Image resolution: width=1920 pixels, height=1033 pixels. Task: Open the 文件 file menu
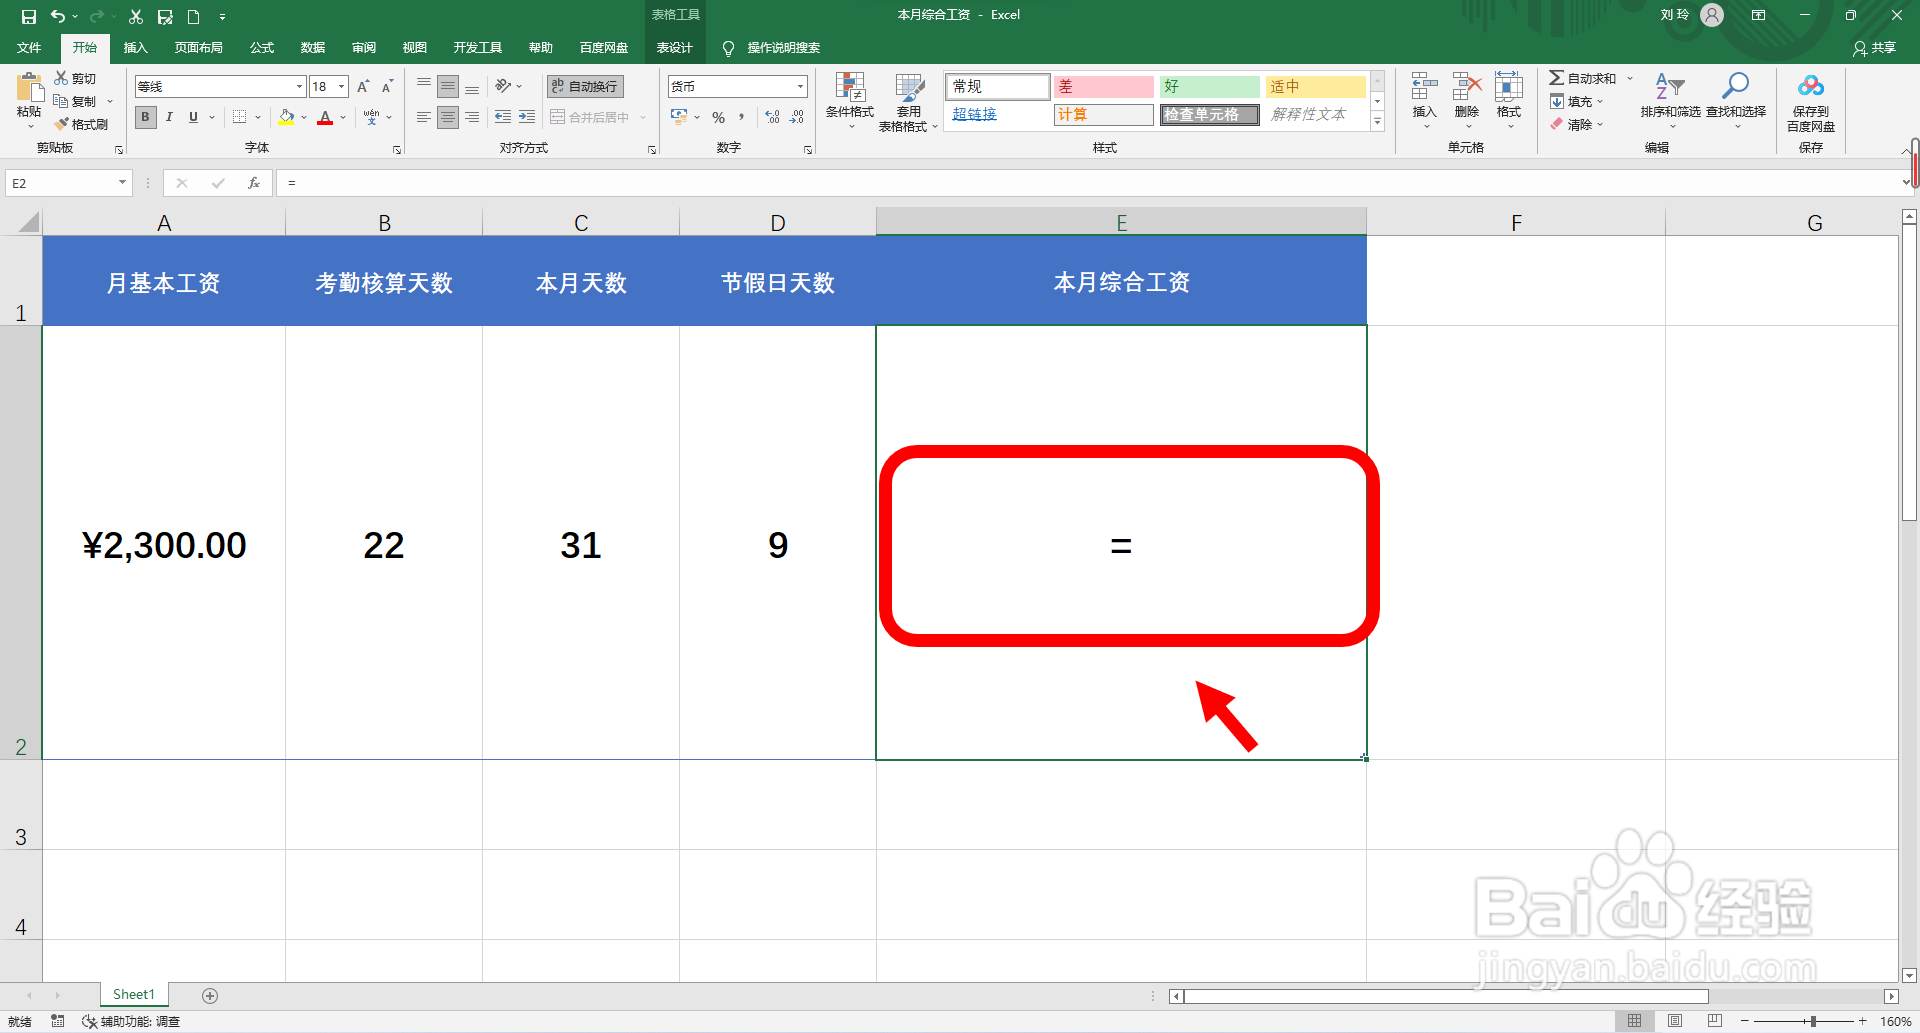[29, 47]
